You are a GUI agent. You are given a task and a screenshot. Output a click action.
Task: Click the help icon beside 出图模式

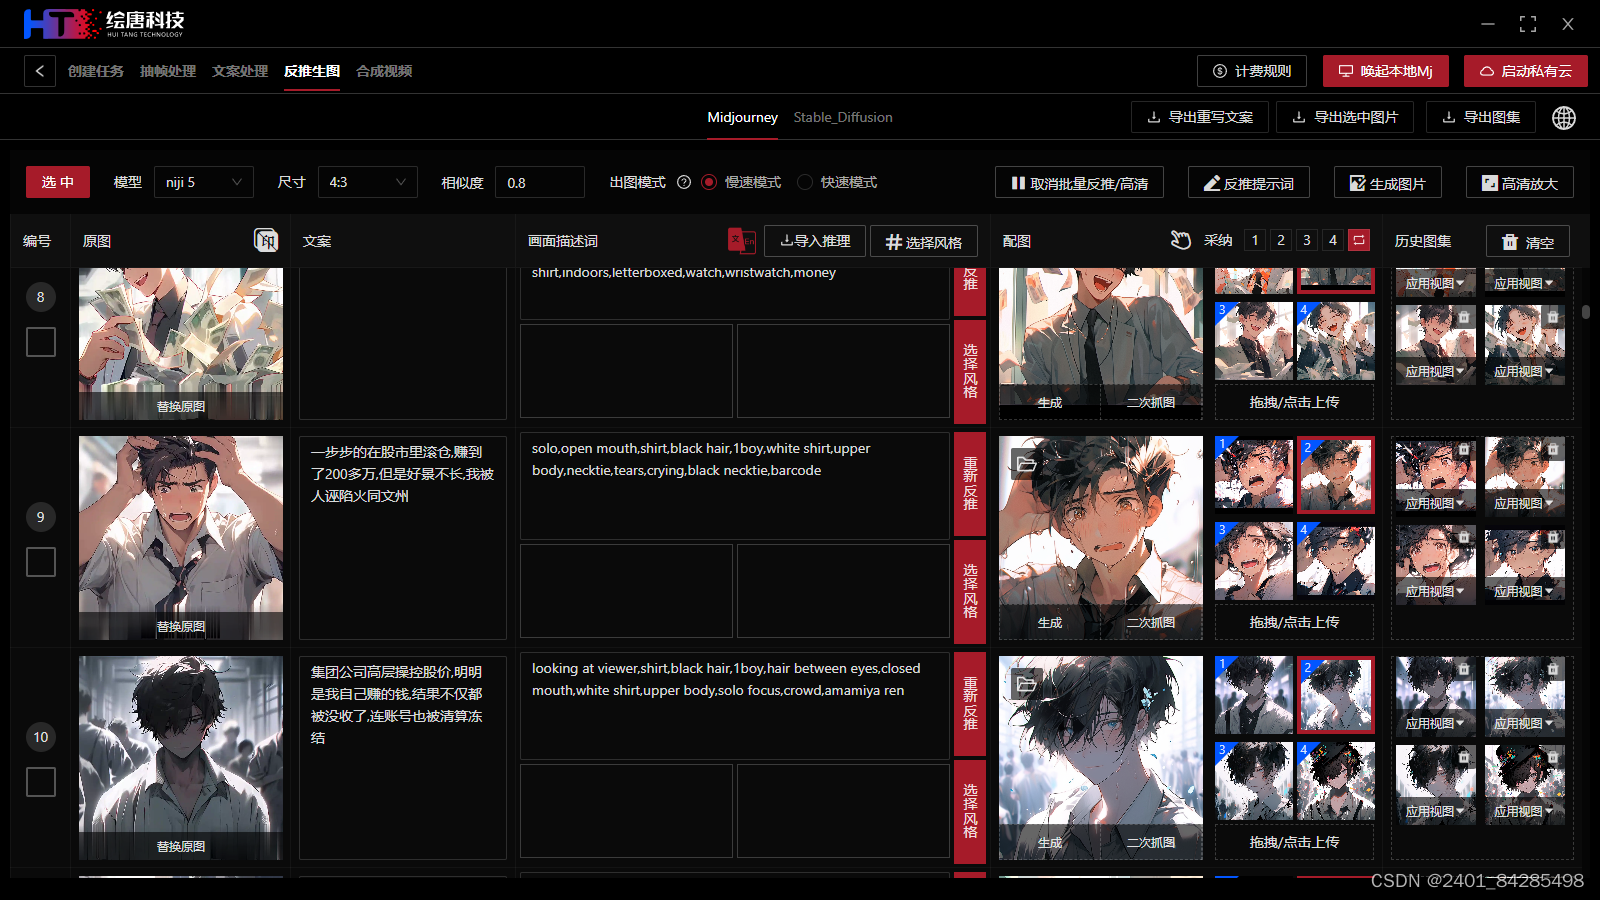click(684, 182)
